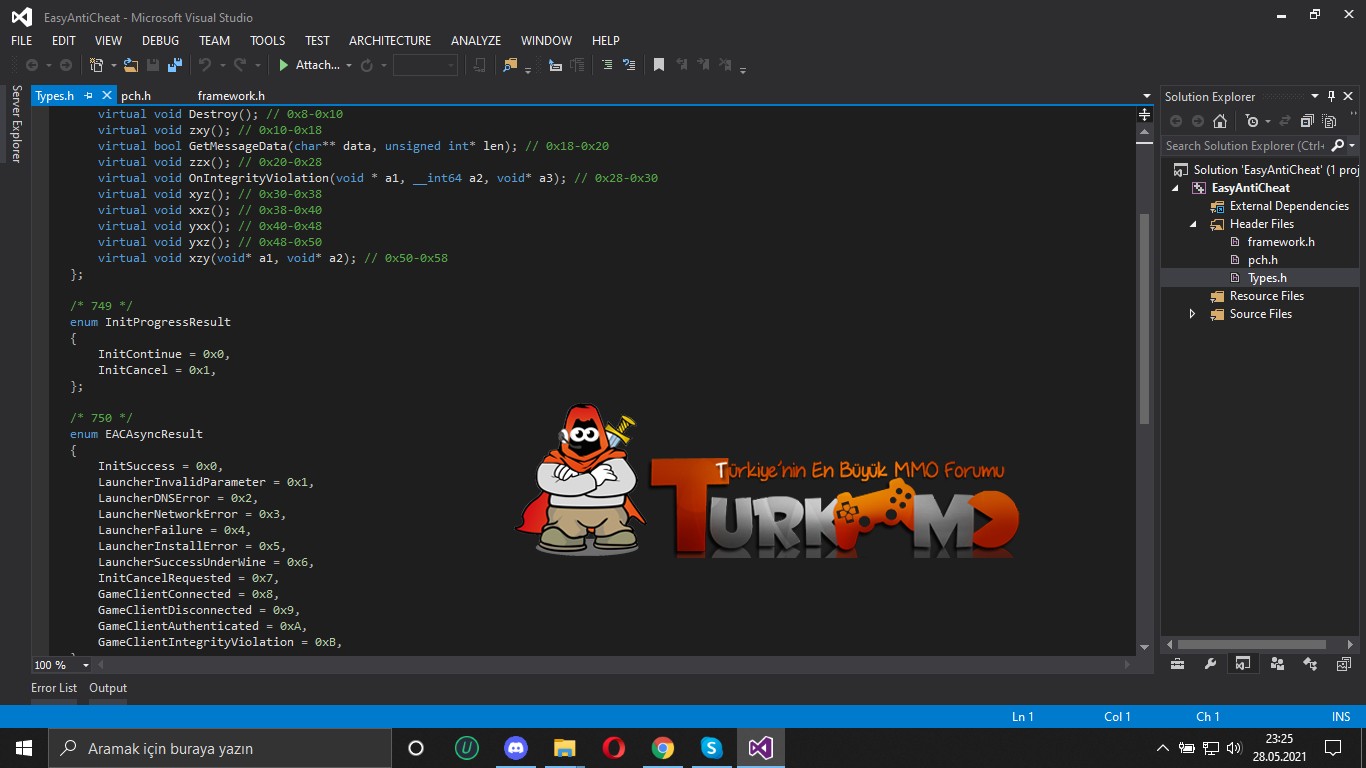Image resolution: width=1366 pixels, height=768 pixels.
Task: Open the Class View panel icon
Action: tap(1310, 664)
